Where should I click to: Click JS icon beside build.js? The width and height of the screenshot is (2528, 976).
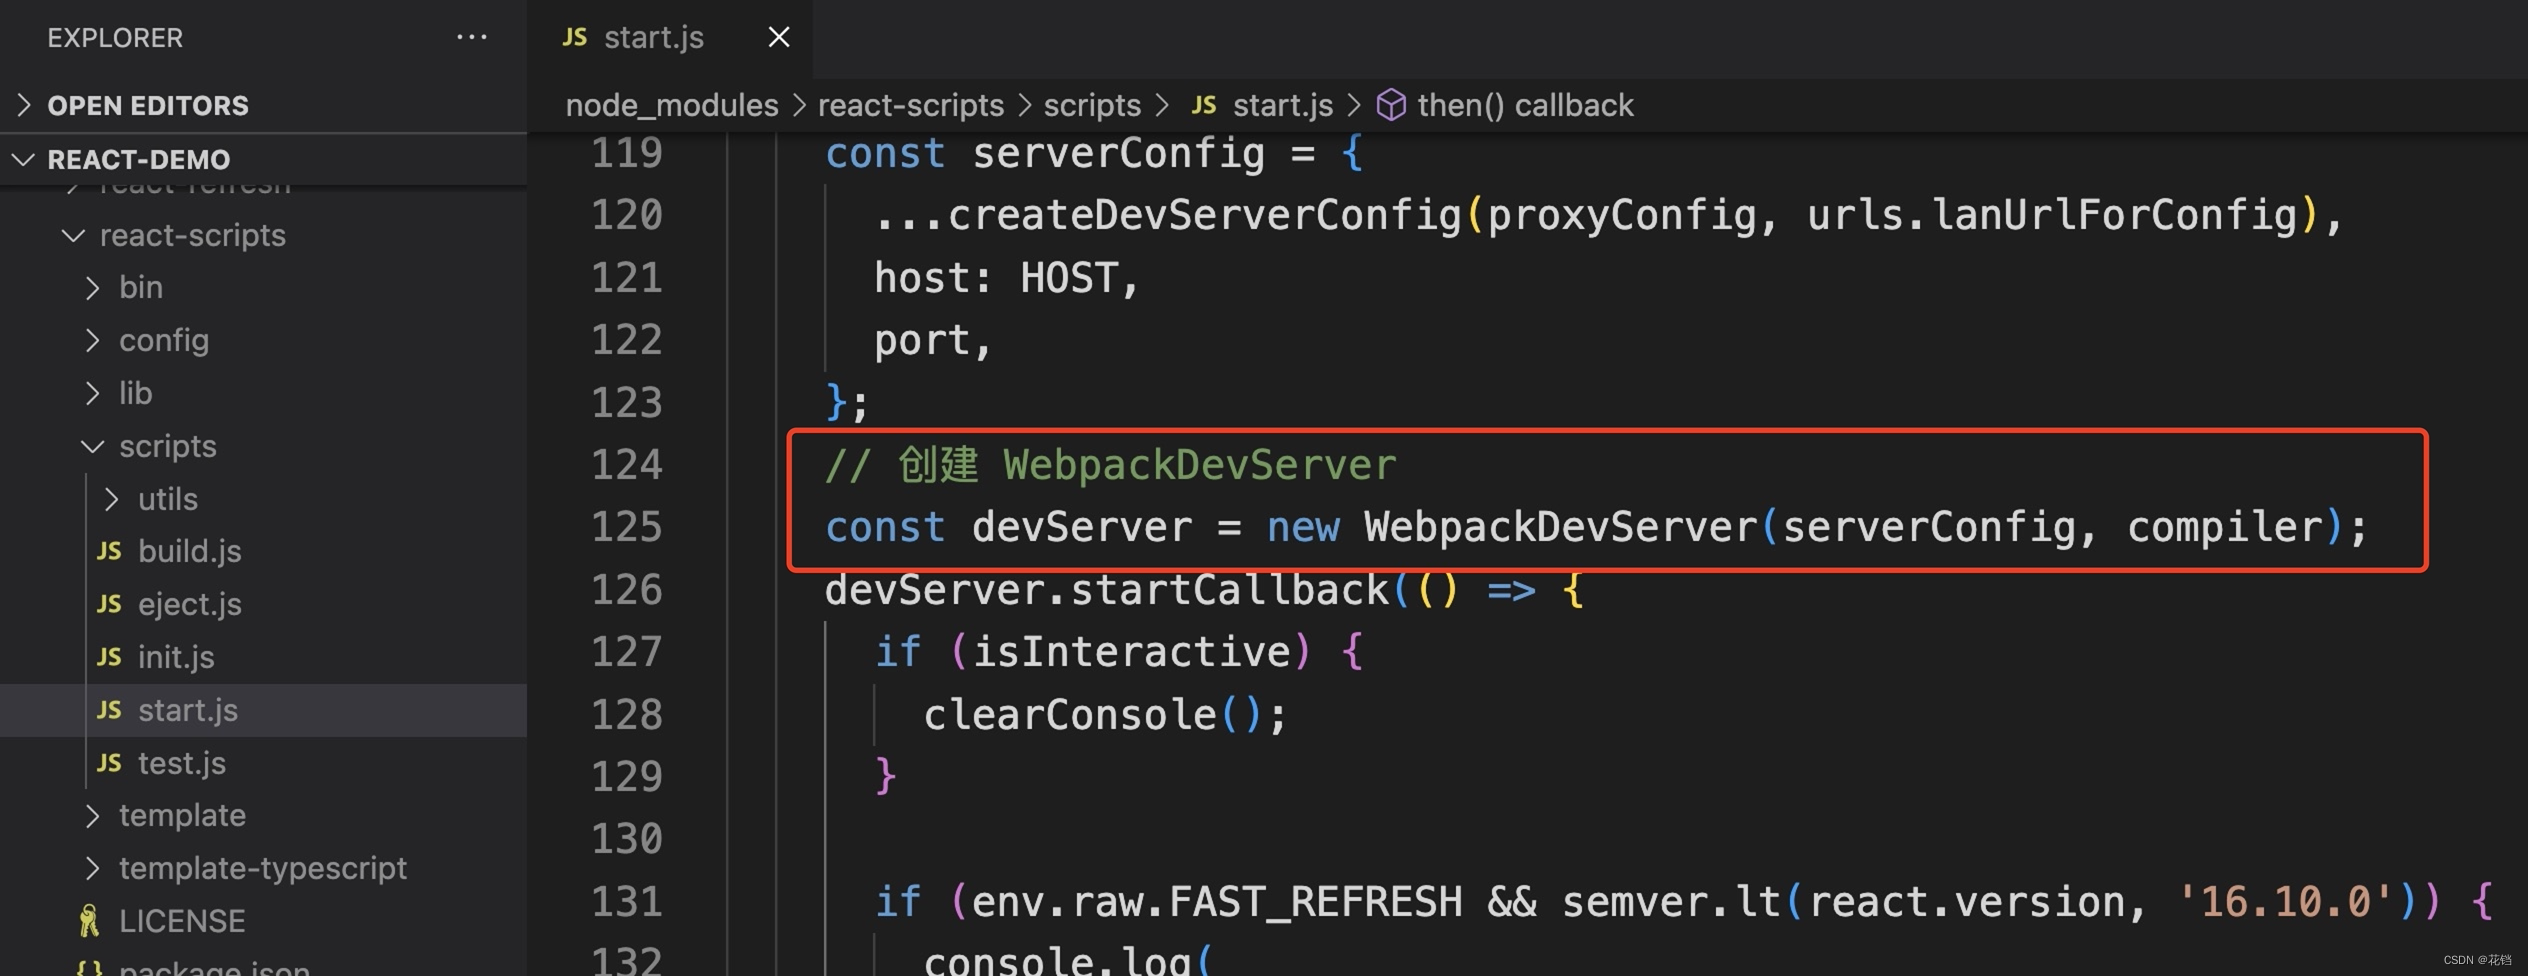click(109, 552)
